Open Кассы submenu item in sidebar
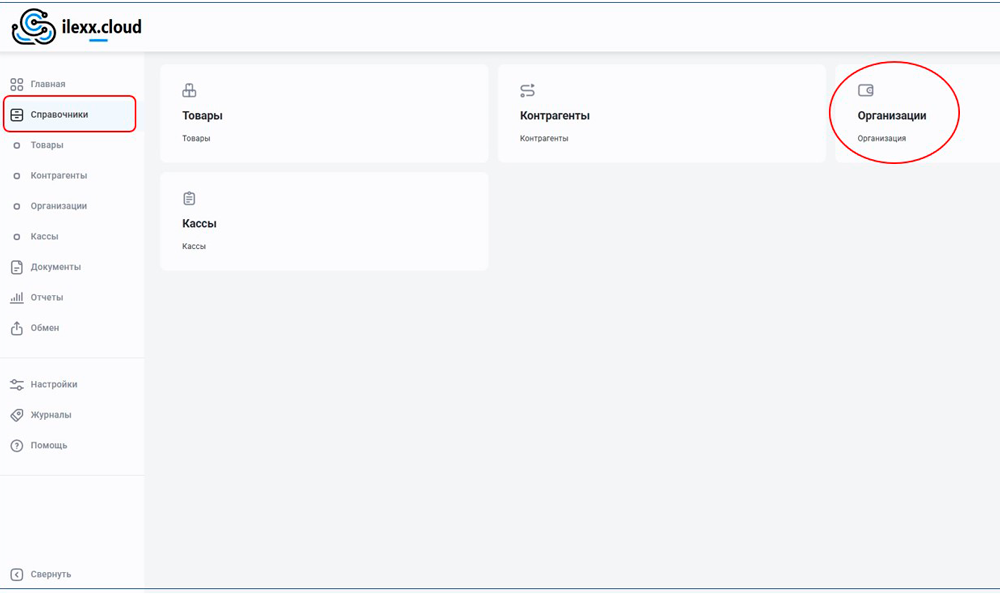1000x600 pixels. click(44, 237)
